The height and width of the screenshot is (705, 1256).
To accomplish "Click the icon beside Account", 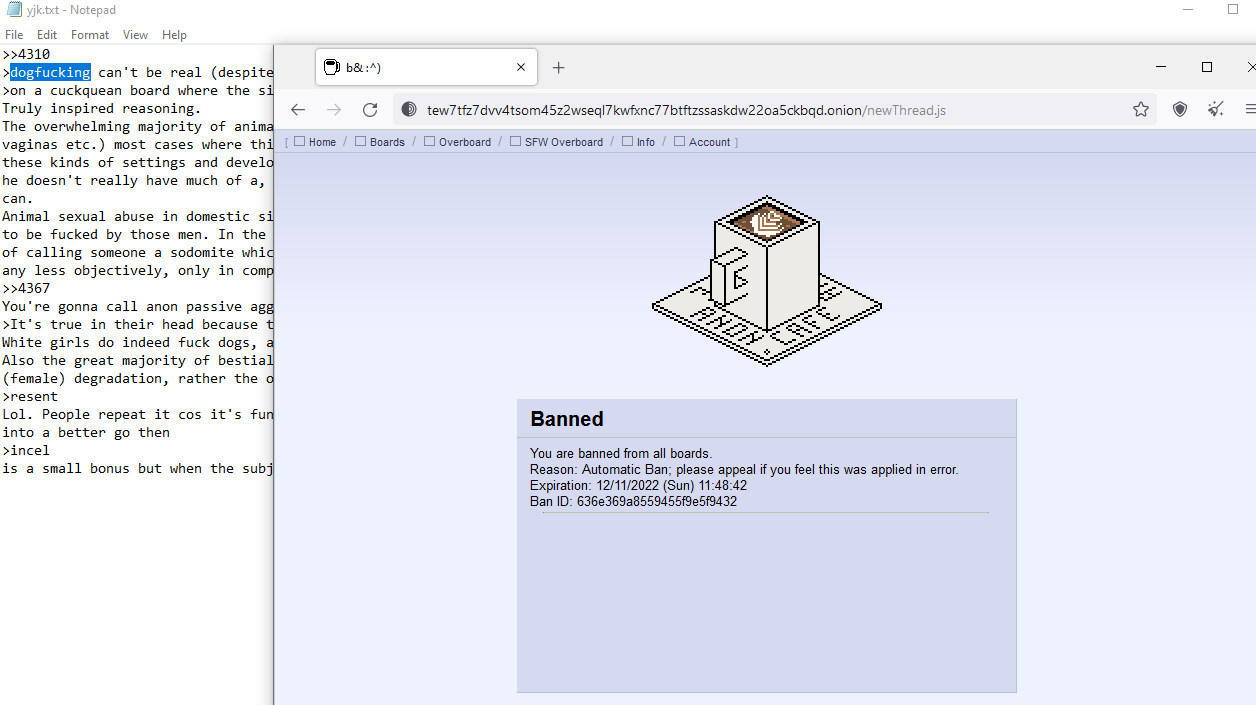I will click(680, 141).
